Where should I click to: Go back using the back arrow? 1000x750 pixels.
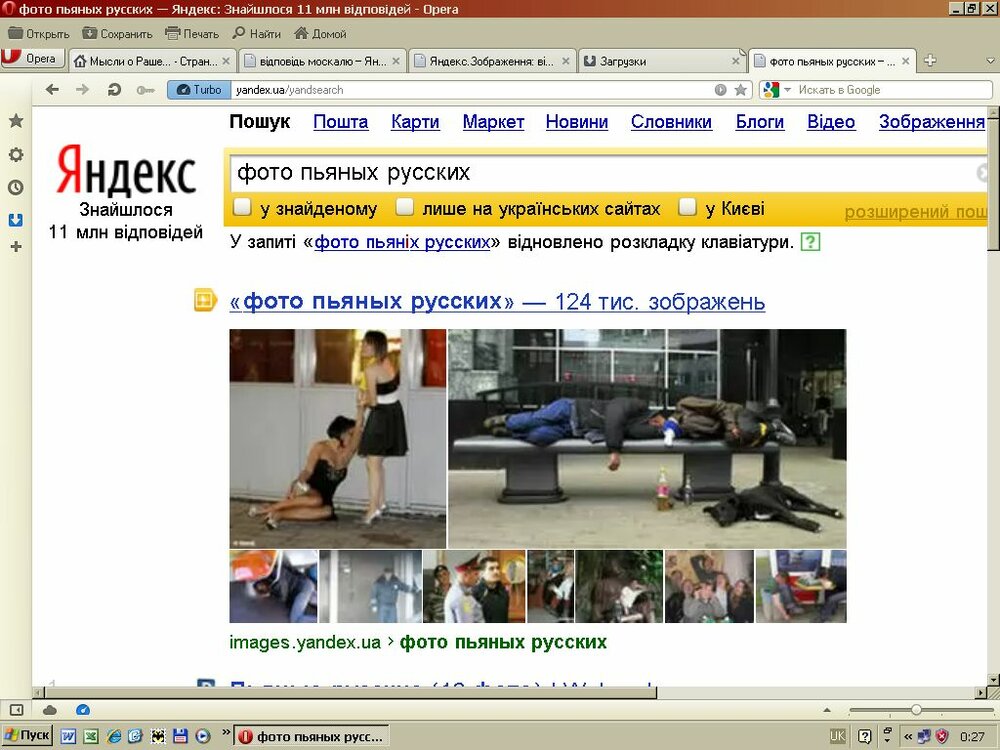click(53, 90)
